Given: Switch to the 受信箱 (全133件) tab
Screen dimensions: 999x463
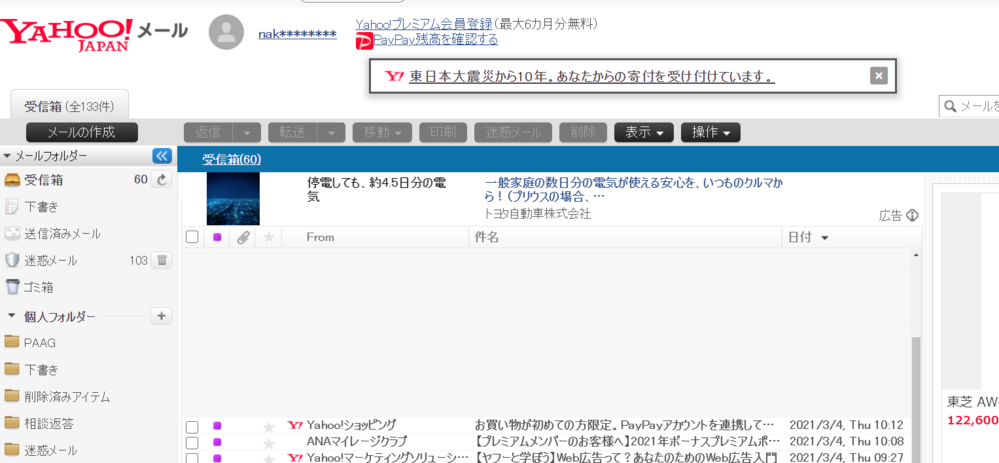Looking at the screenshot, I should [70, 105].
